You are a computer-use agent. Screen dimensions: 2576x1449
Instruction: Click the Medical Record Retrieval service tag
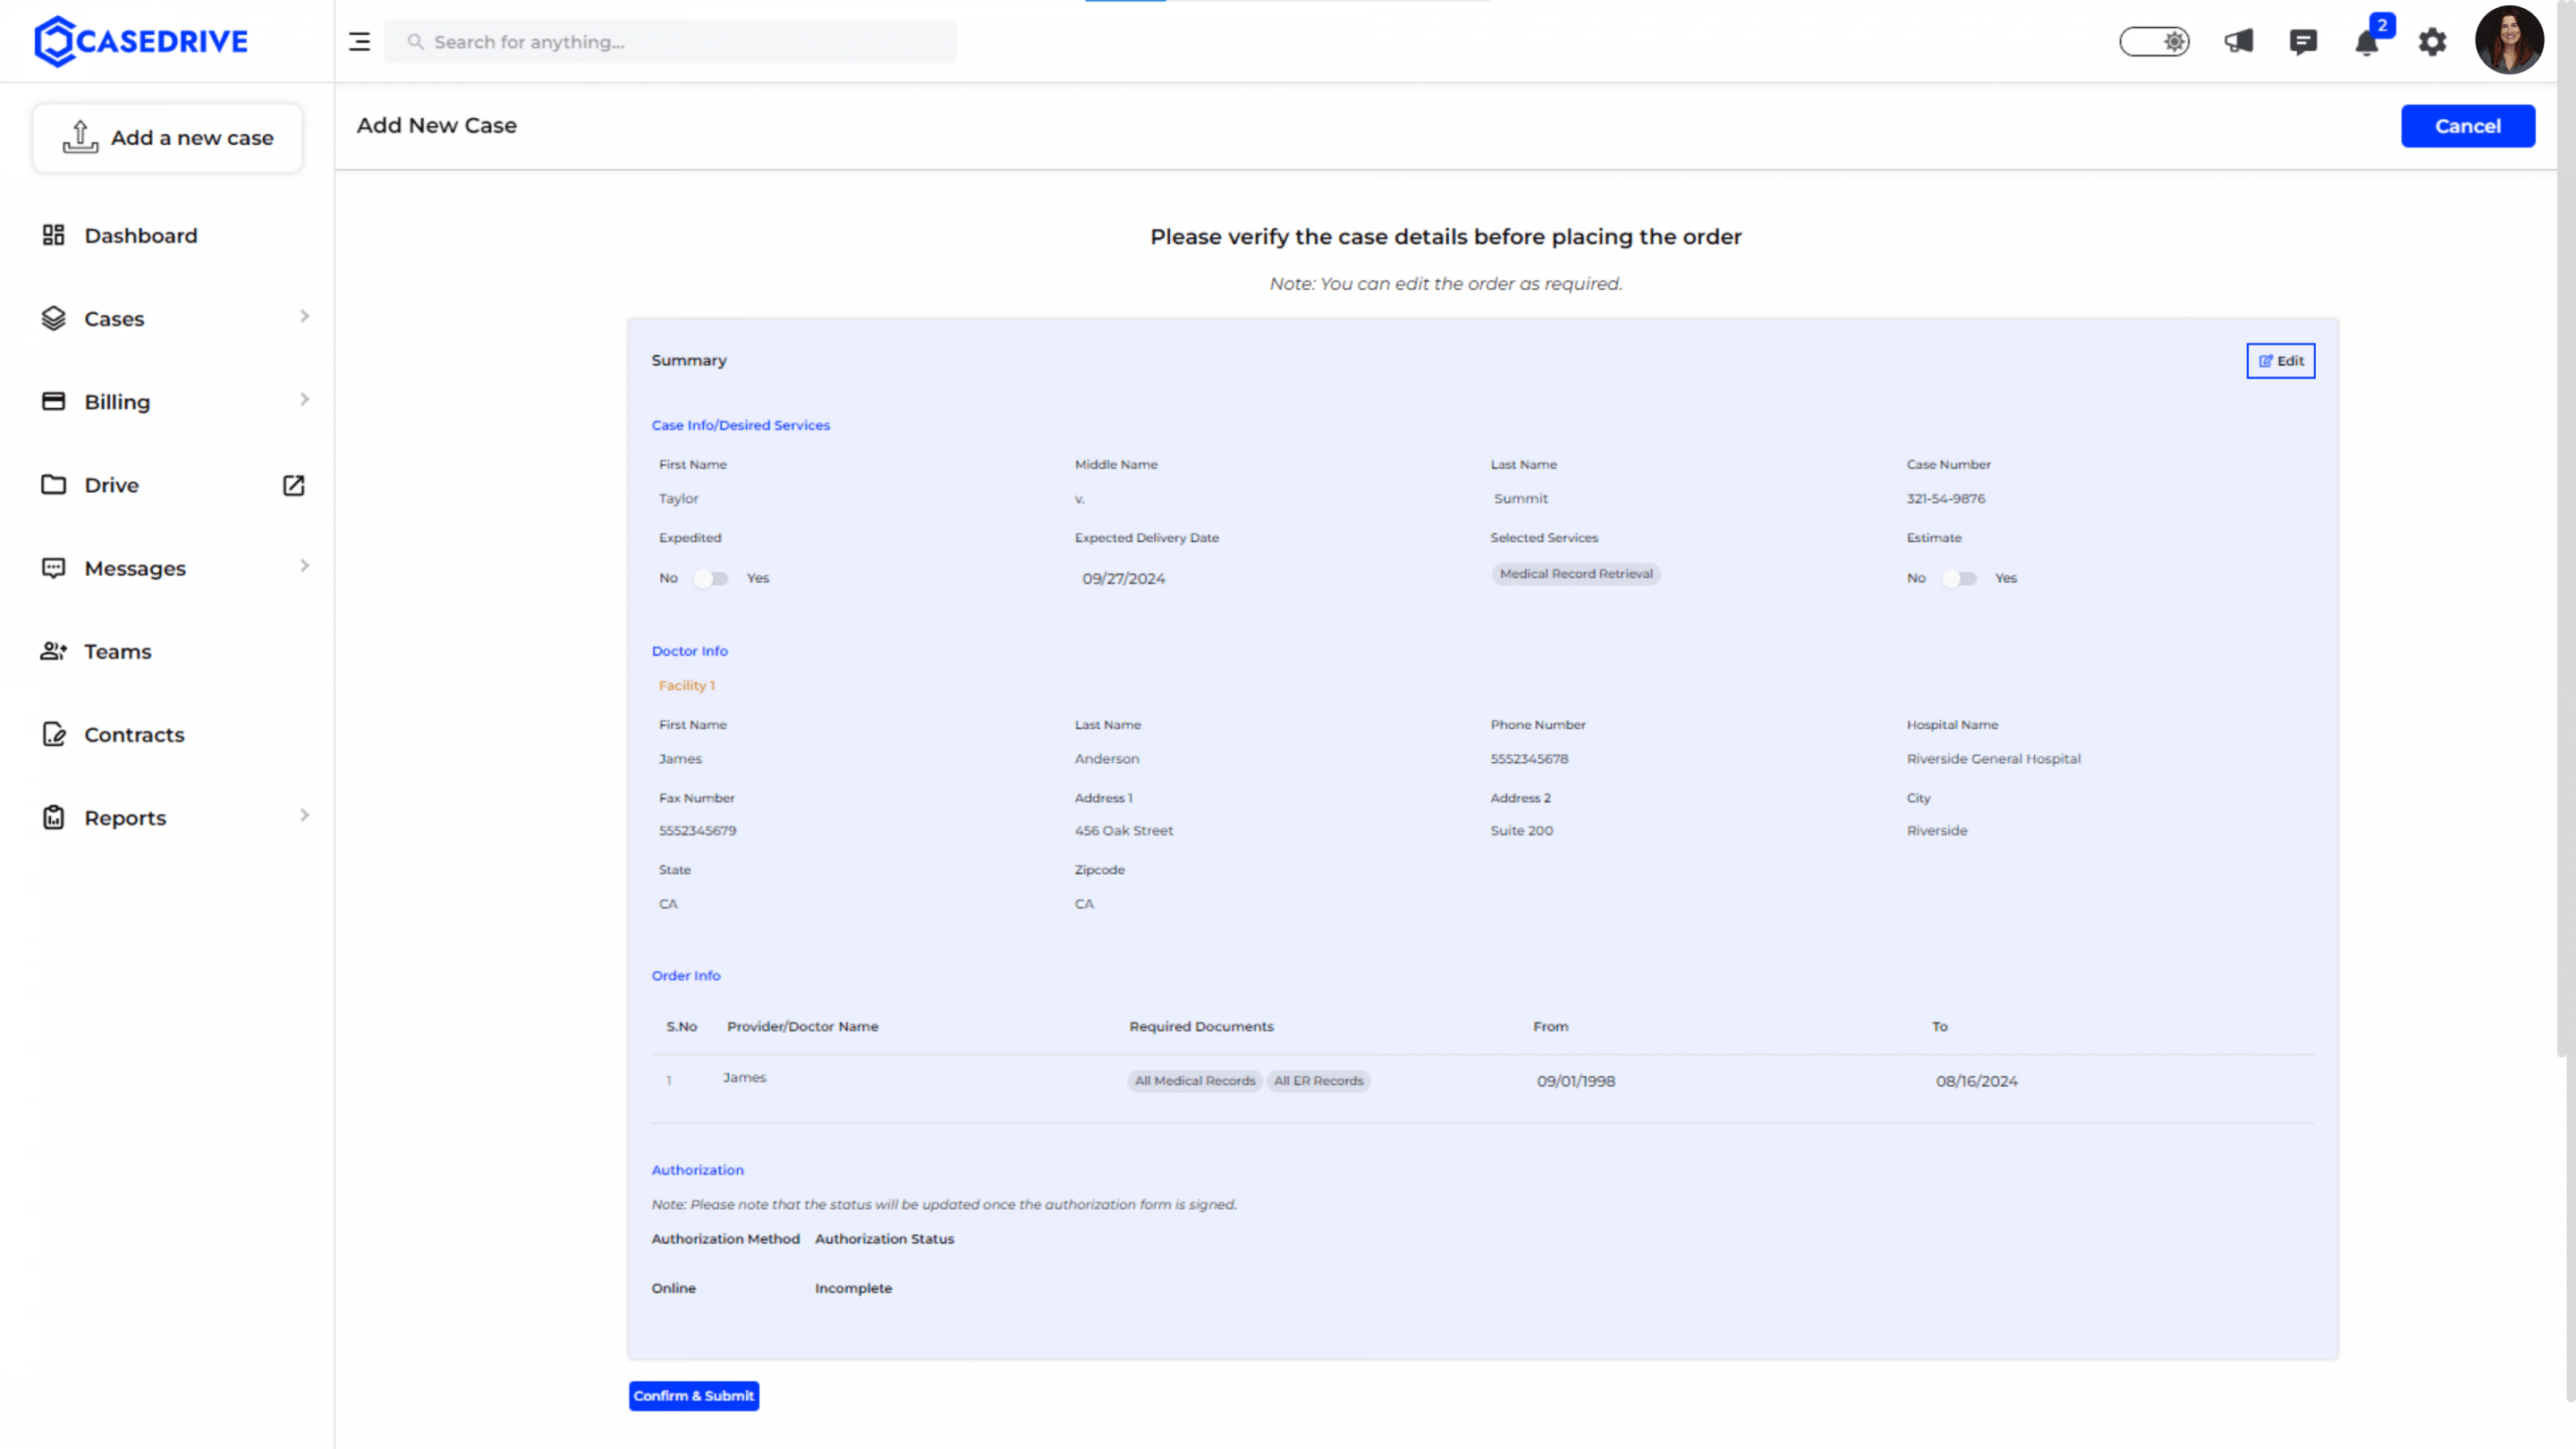(x=1575, y=574)
